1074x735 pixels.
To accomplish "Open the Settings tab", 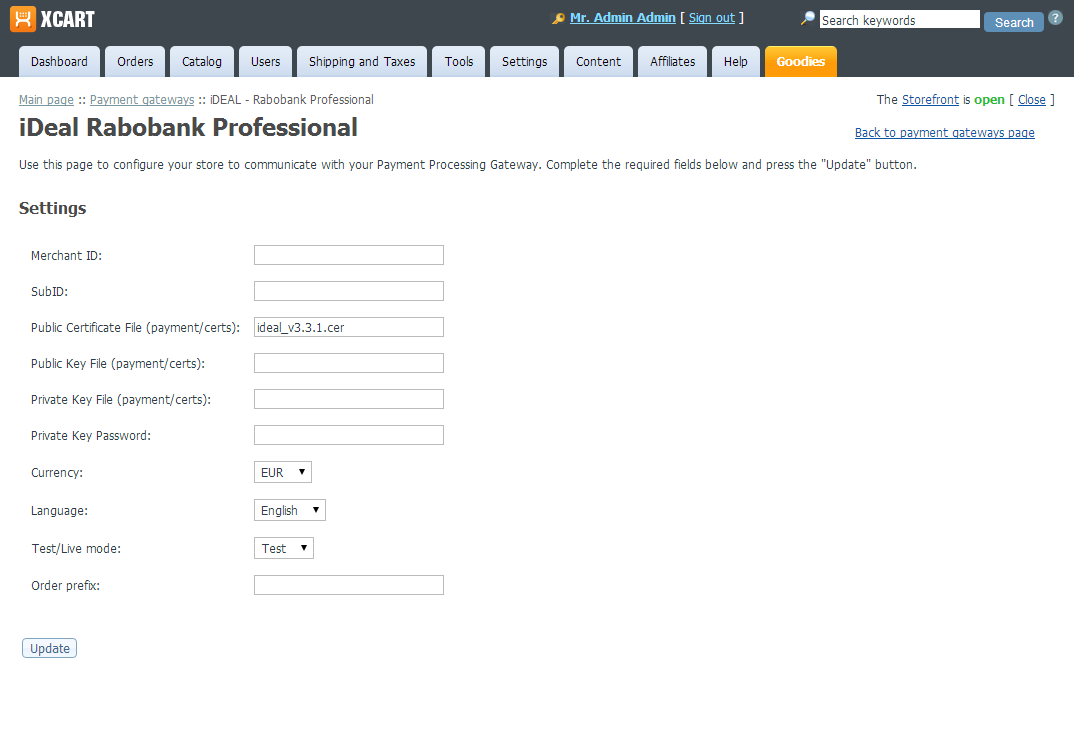I will [x=525, y=62].
